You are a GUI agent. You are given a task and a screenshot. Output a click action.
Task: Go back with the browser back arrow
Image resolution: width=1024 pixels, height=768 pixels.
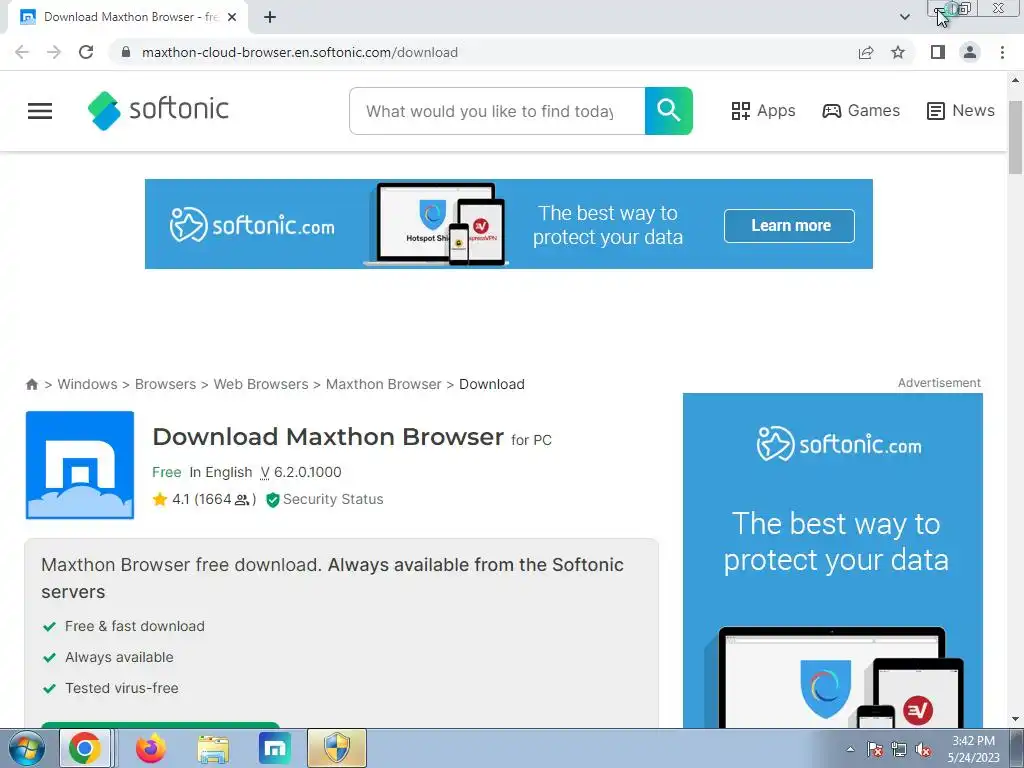point(22,52)
